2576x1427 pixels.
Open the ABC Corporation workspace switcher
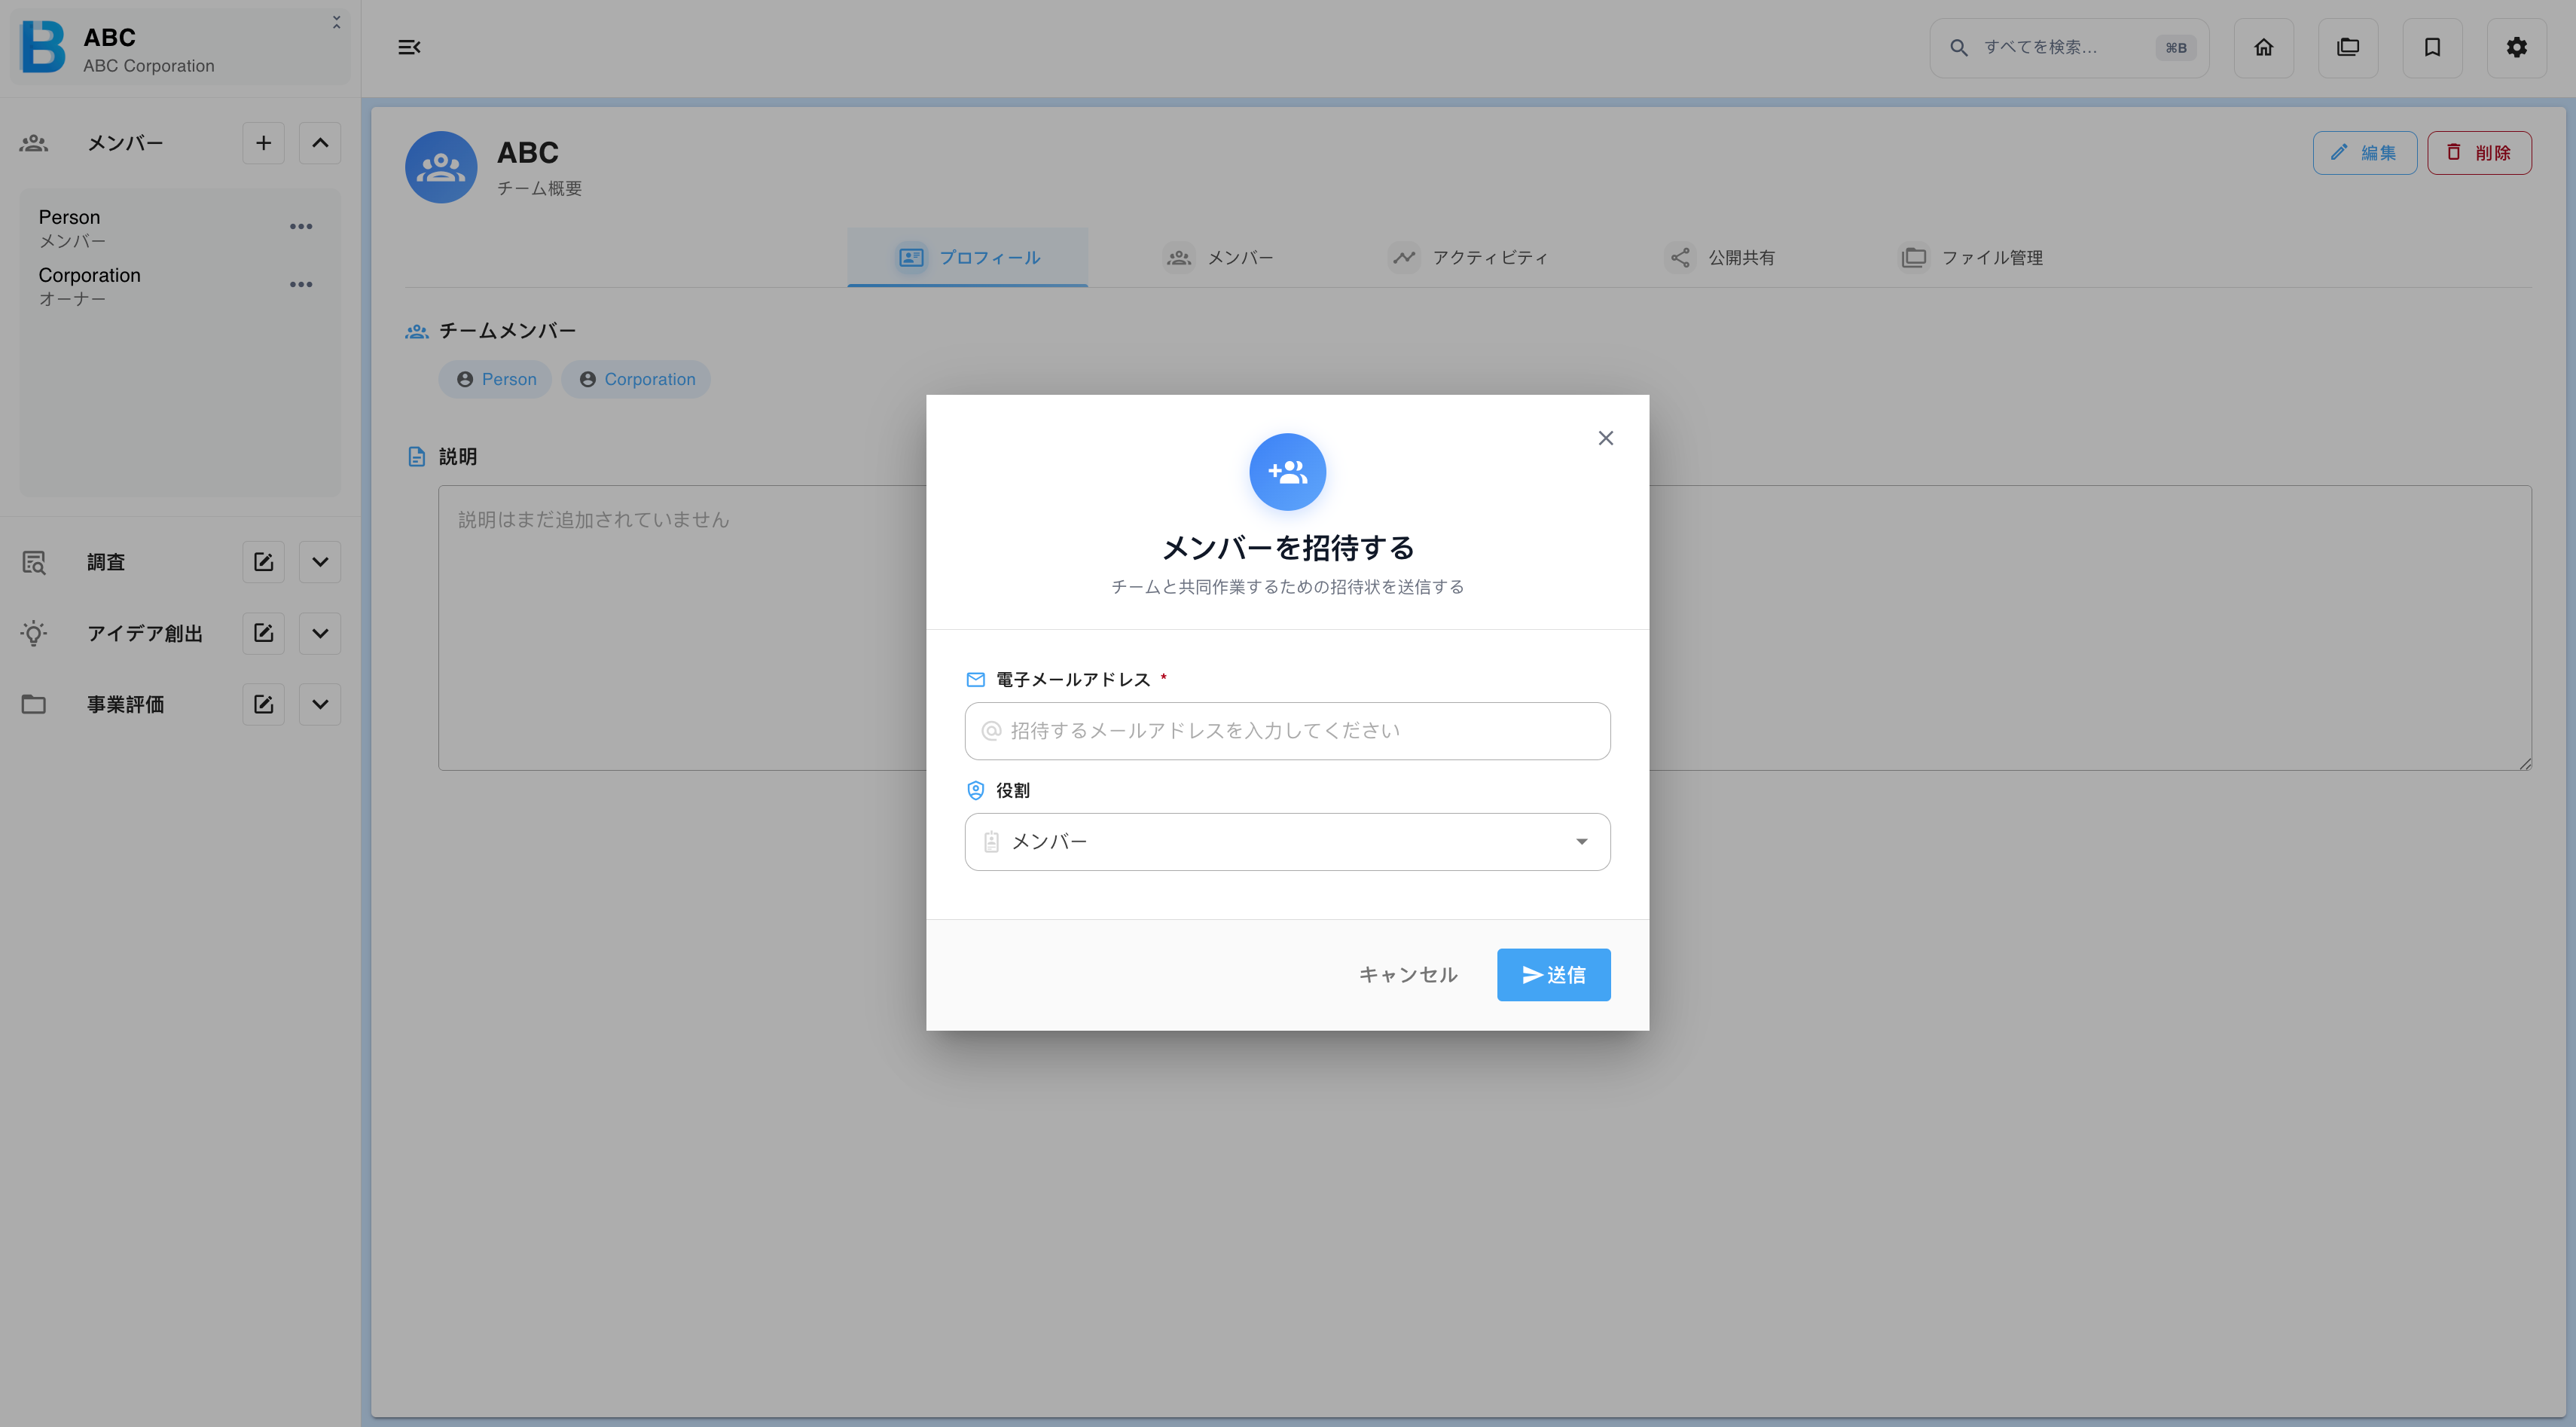click(180, 48)
